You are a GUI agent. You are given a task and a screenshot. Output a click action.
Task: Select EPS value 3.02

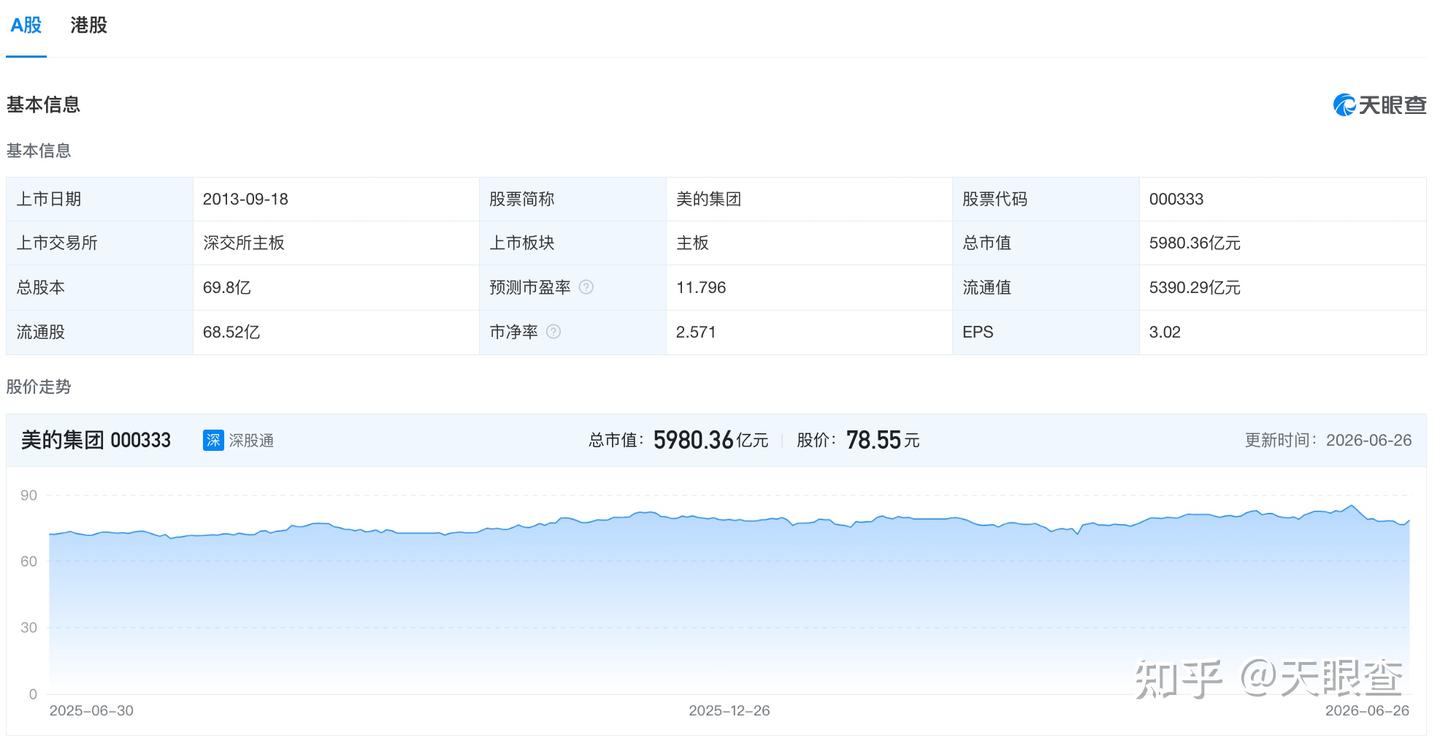1165,332
